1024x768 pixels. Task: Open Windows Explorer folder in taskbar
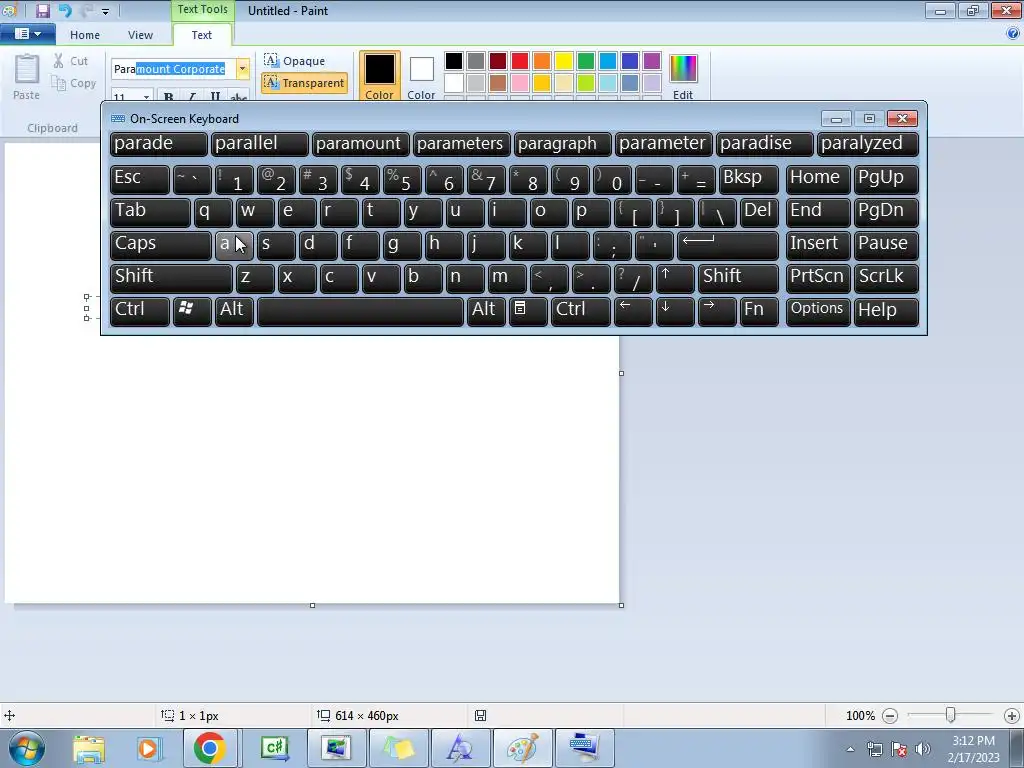pyautogui.click(x=89, y=749)
